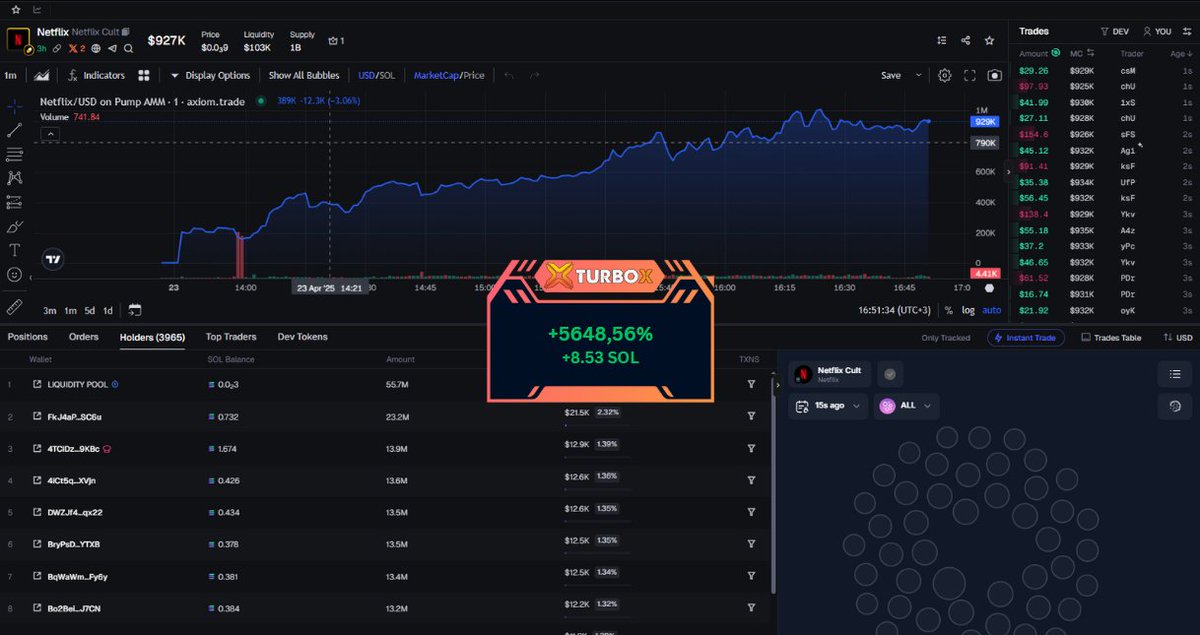
Task: Filter transactions for LIQUIDITY POOL holder
Action: coord(751,384)
